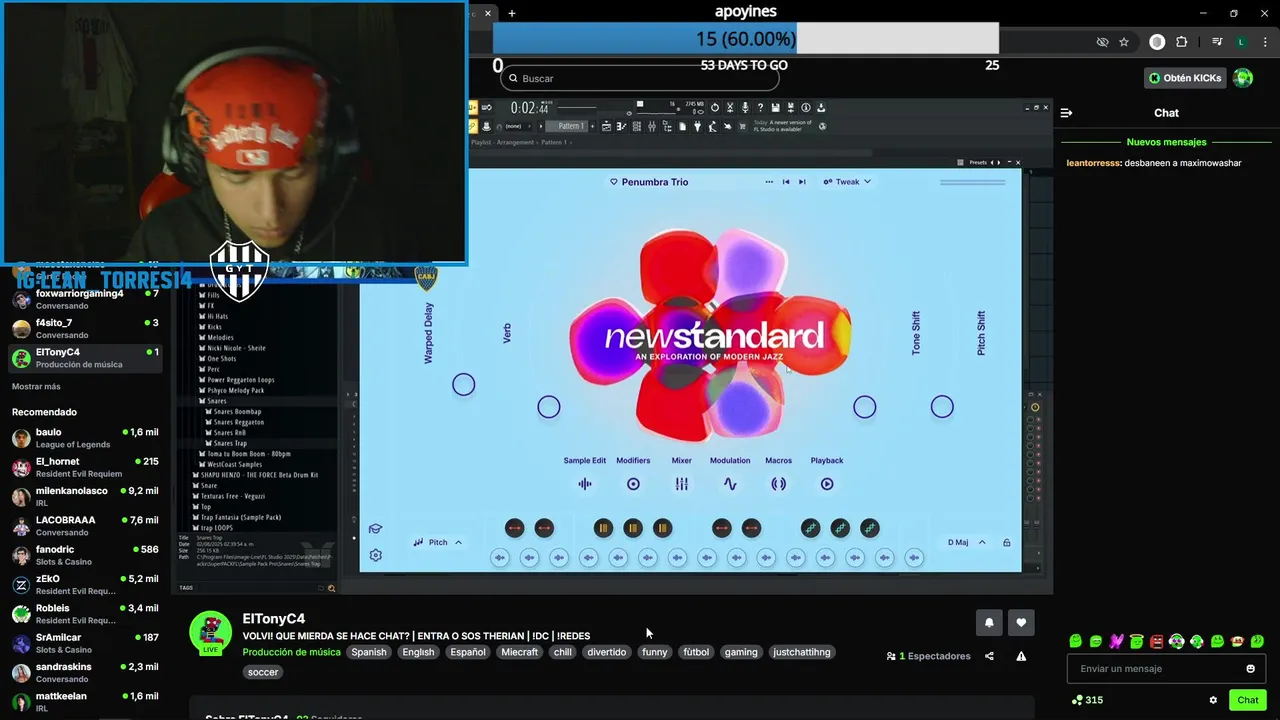Toggle the key lock next to D Maj
The image size is (1280, 720).
[1006, 542]
